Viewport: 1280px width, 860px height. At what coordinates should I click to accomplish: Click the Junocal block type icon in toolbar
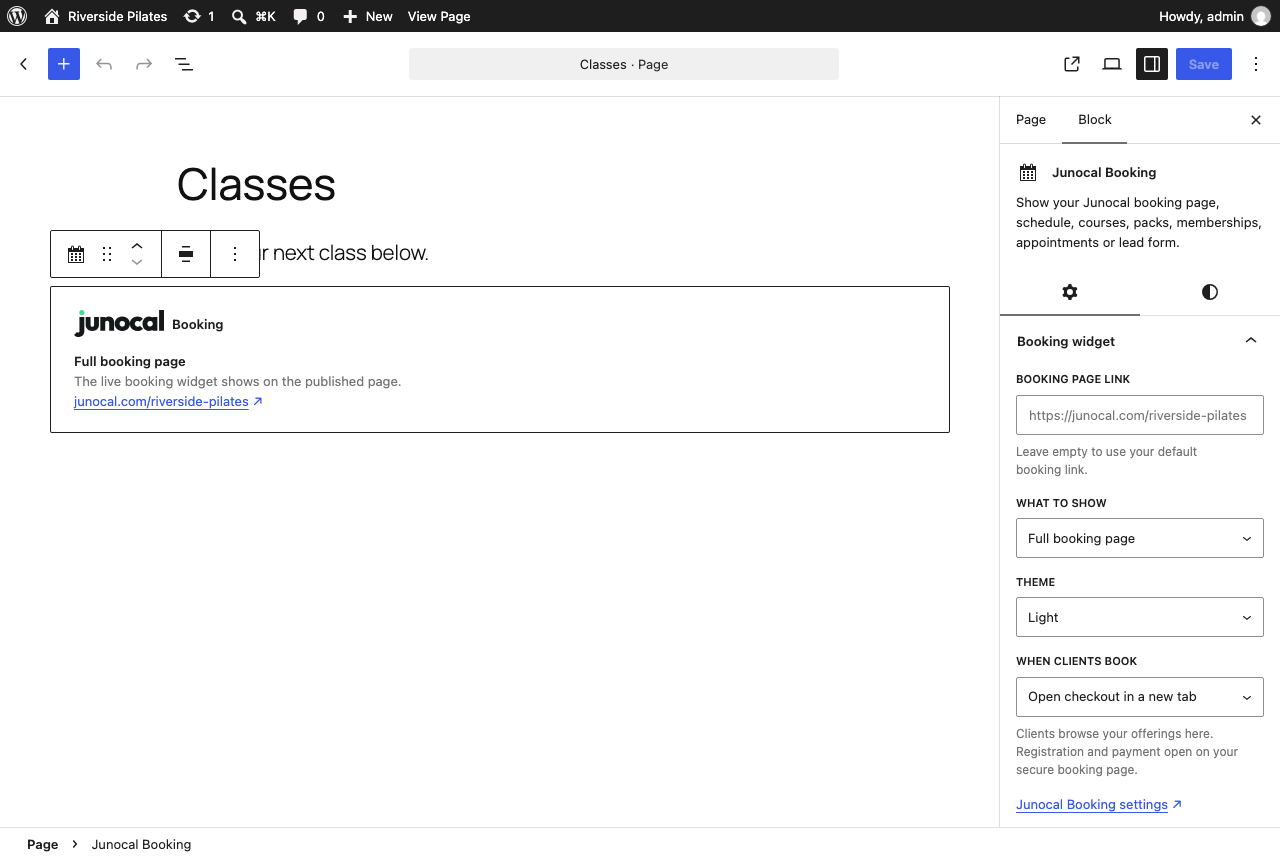tap(76, 254)
